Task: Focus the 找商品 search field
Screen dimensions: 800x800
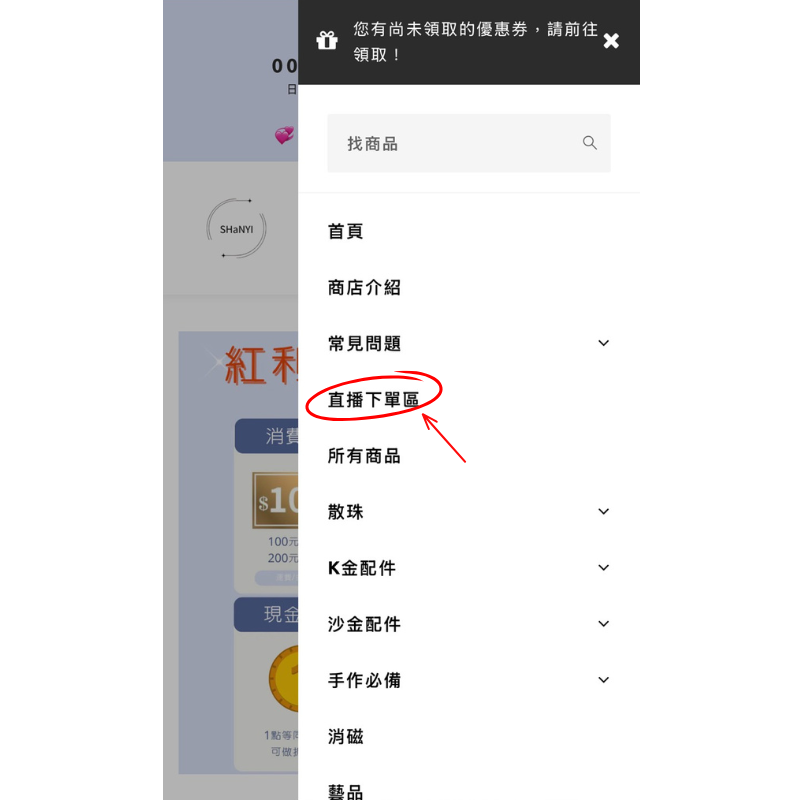Action: coord(468,143)
